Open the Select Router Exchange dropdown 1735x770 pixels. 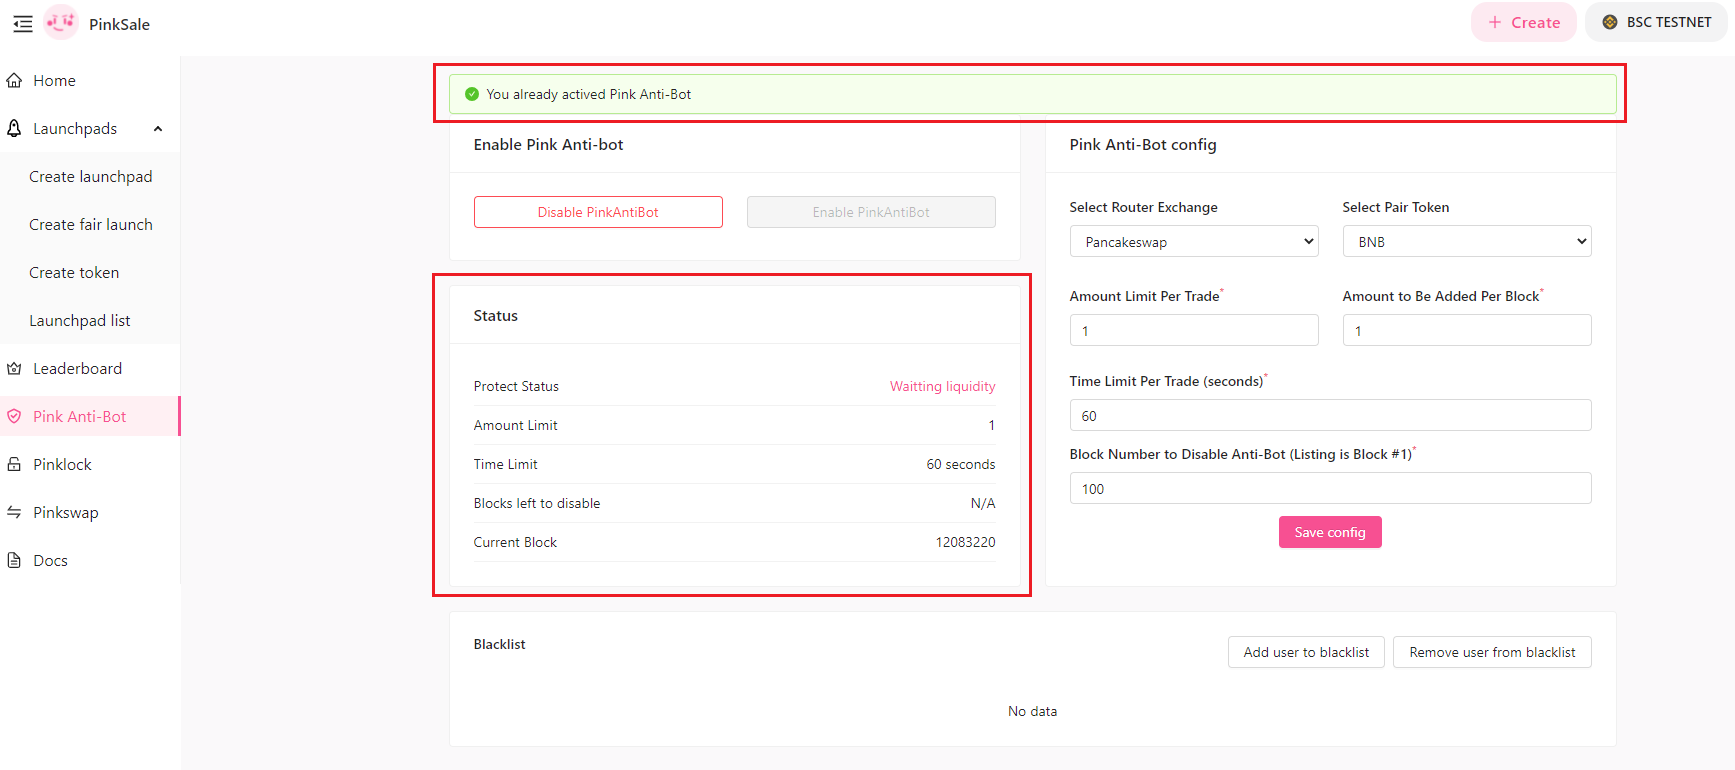pyautogui.click(x=1194, y=241)
